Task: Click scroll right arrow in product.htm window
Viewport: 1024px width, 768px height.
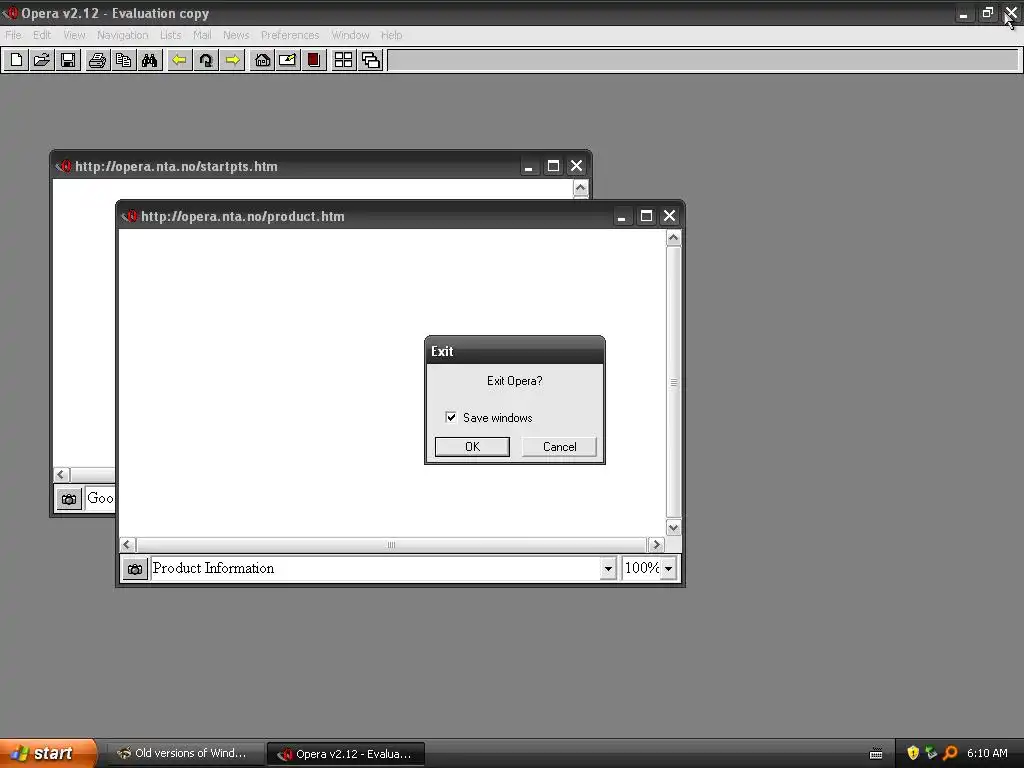Action: tap(656, 545)
